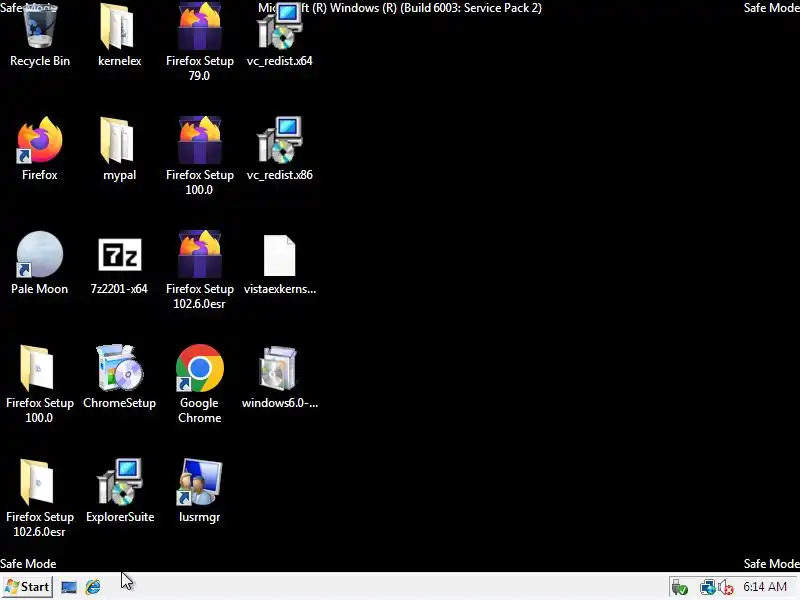Click the 6:14 AM taskbar clock
The height and width of the screenshot is (600, 800).
pyautogui.click(x=765, y=587)
